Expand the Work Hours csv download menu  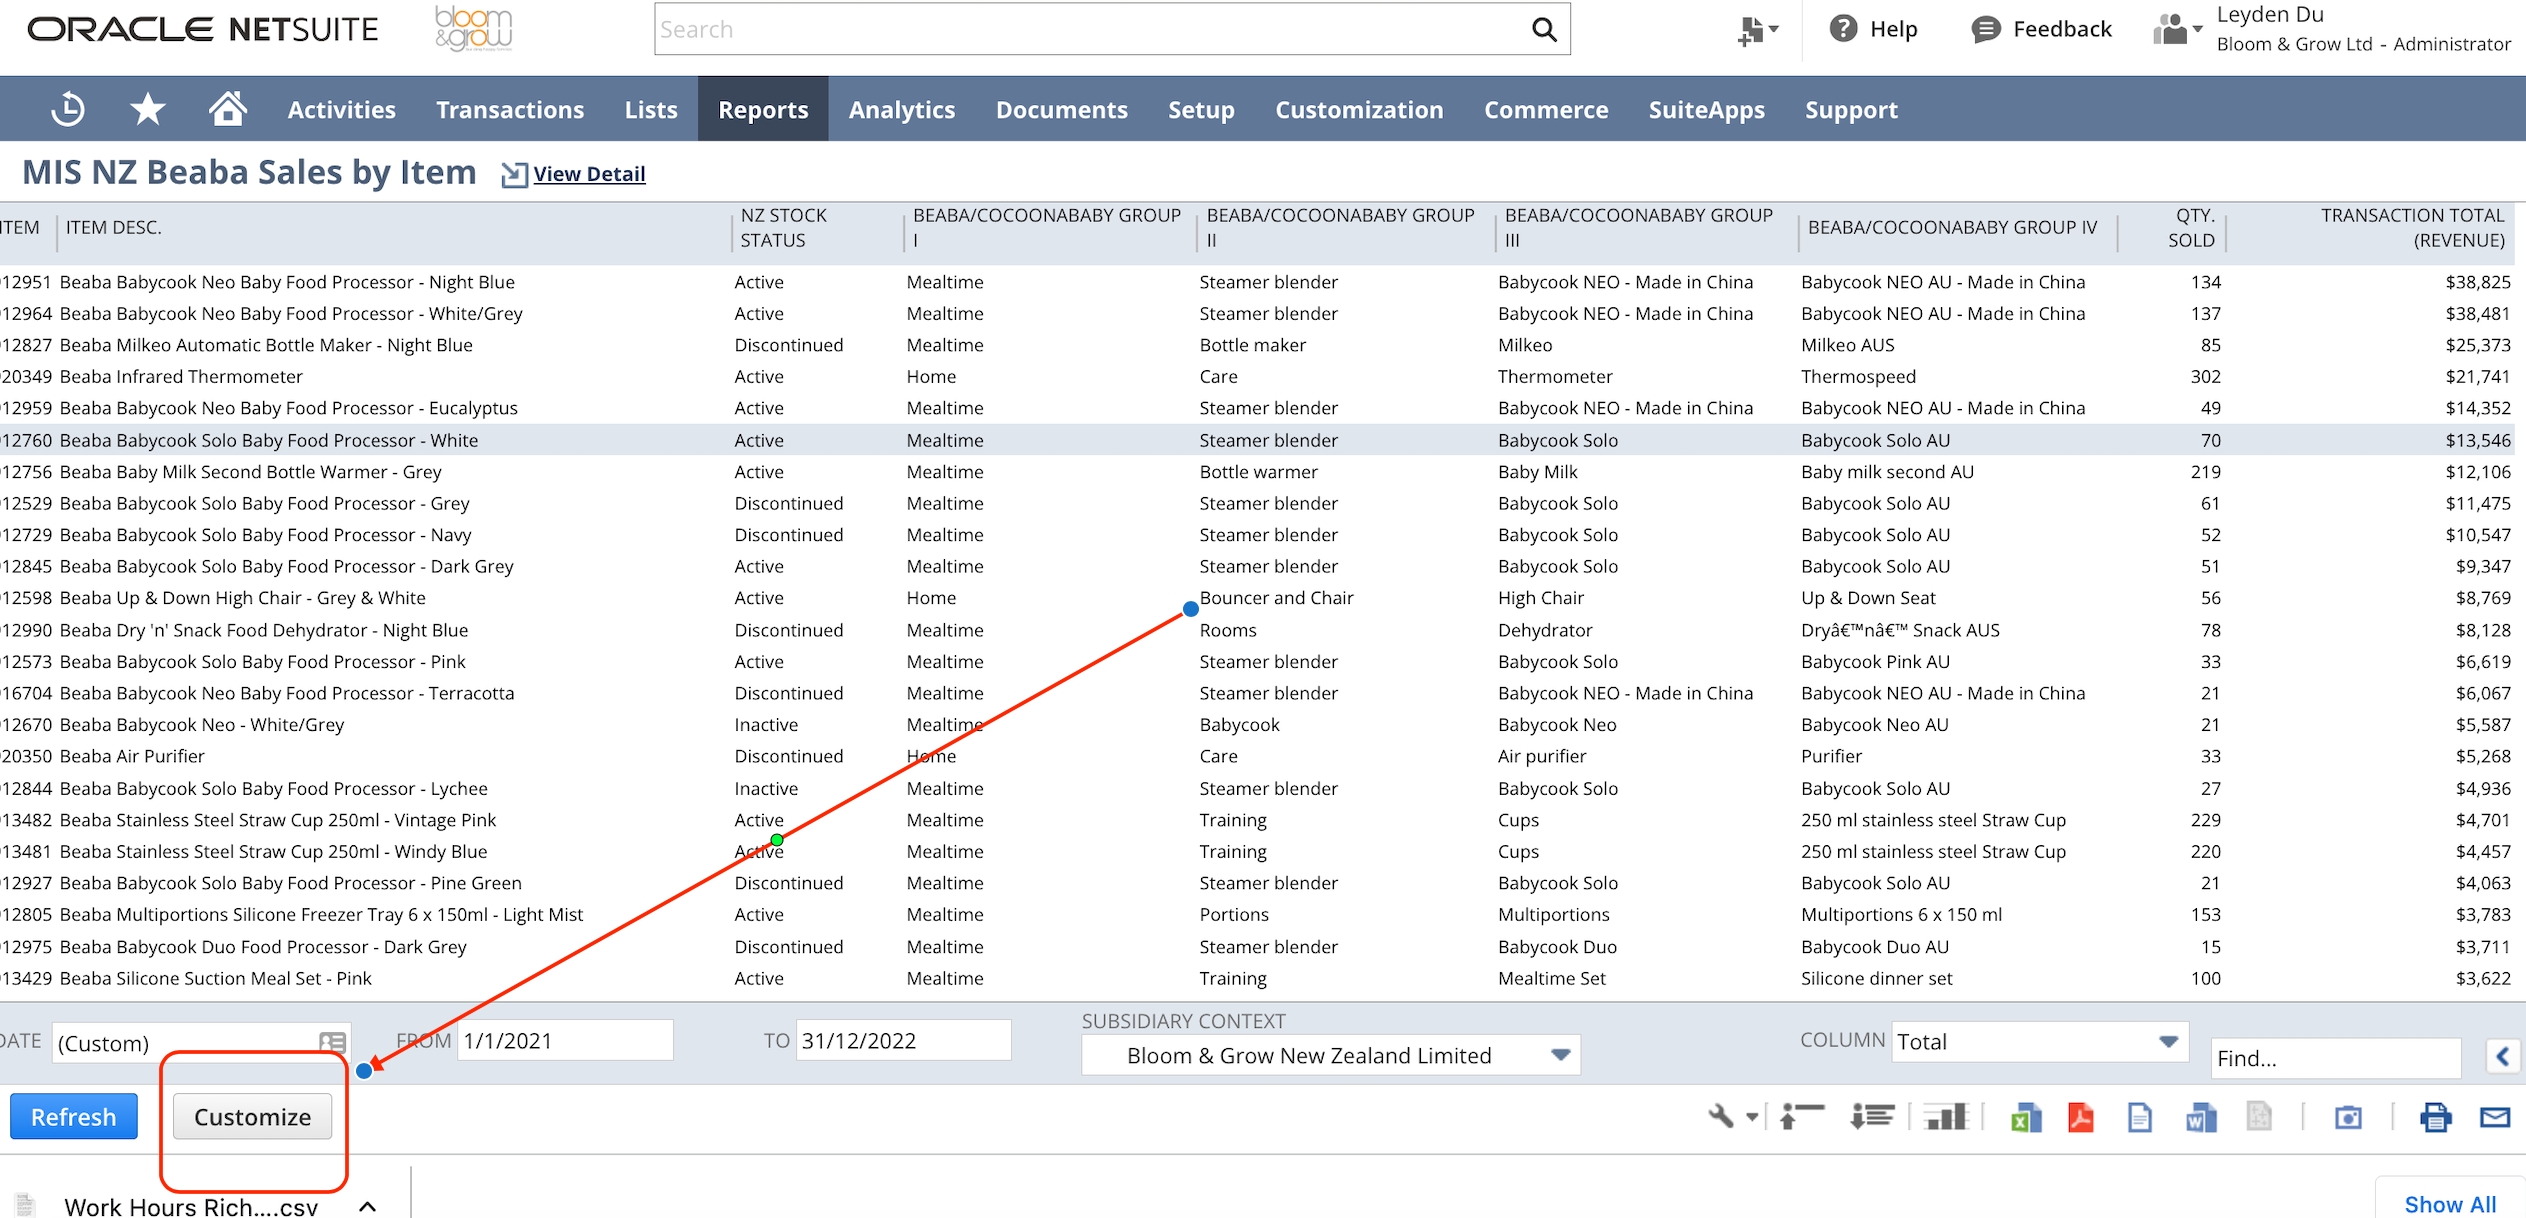coord(368,1206)
